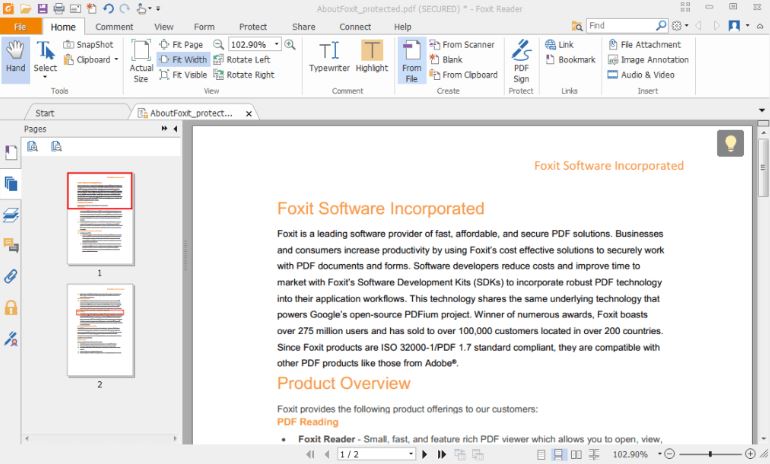Open the Bookmarks side panel
This screenshot has height=464, width=770.
[10, 153]
